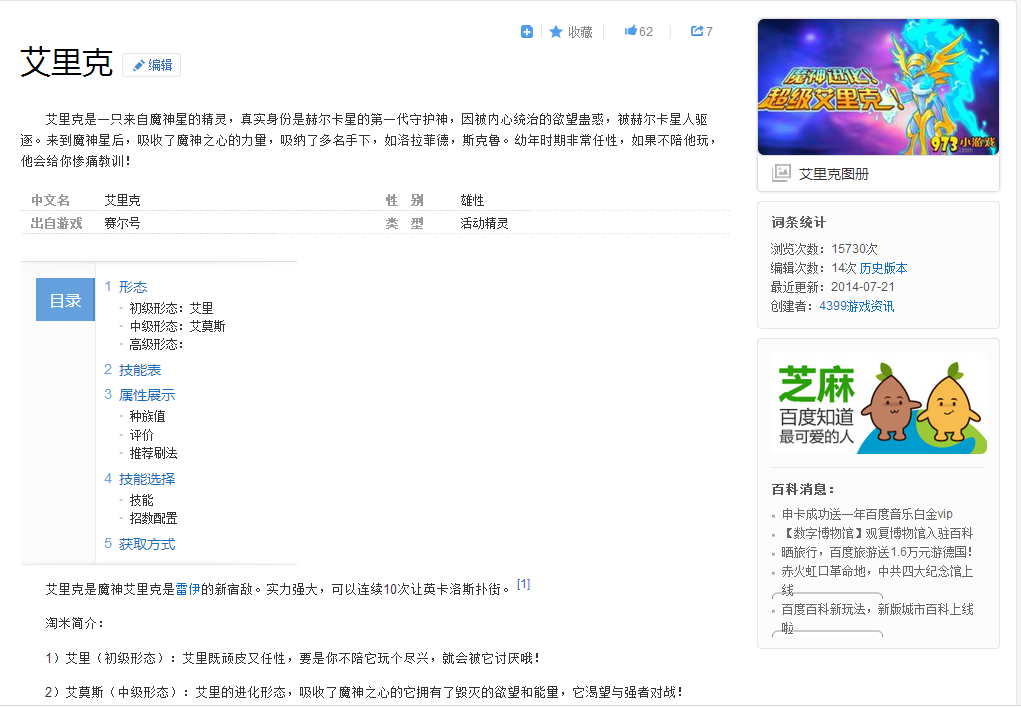Click the blue plus icon beside 收藏
The image size is (1021, 707).
pos(527,31)
